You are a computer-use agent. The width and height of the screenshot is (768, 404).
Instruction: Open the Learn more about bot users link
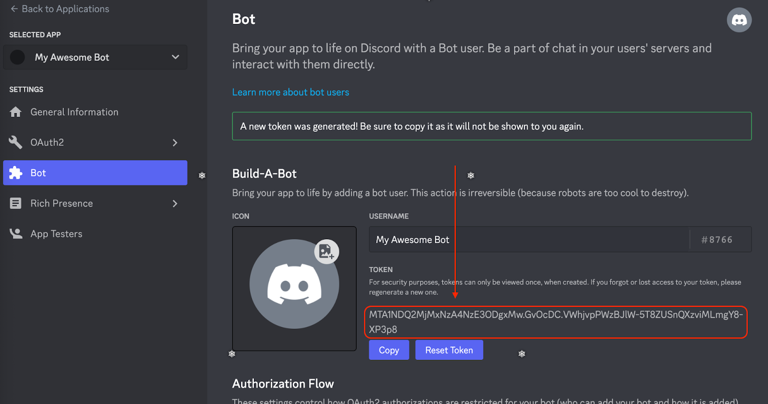290,92
